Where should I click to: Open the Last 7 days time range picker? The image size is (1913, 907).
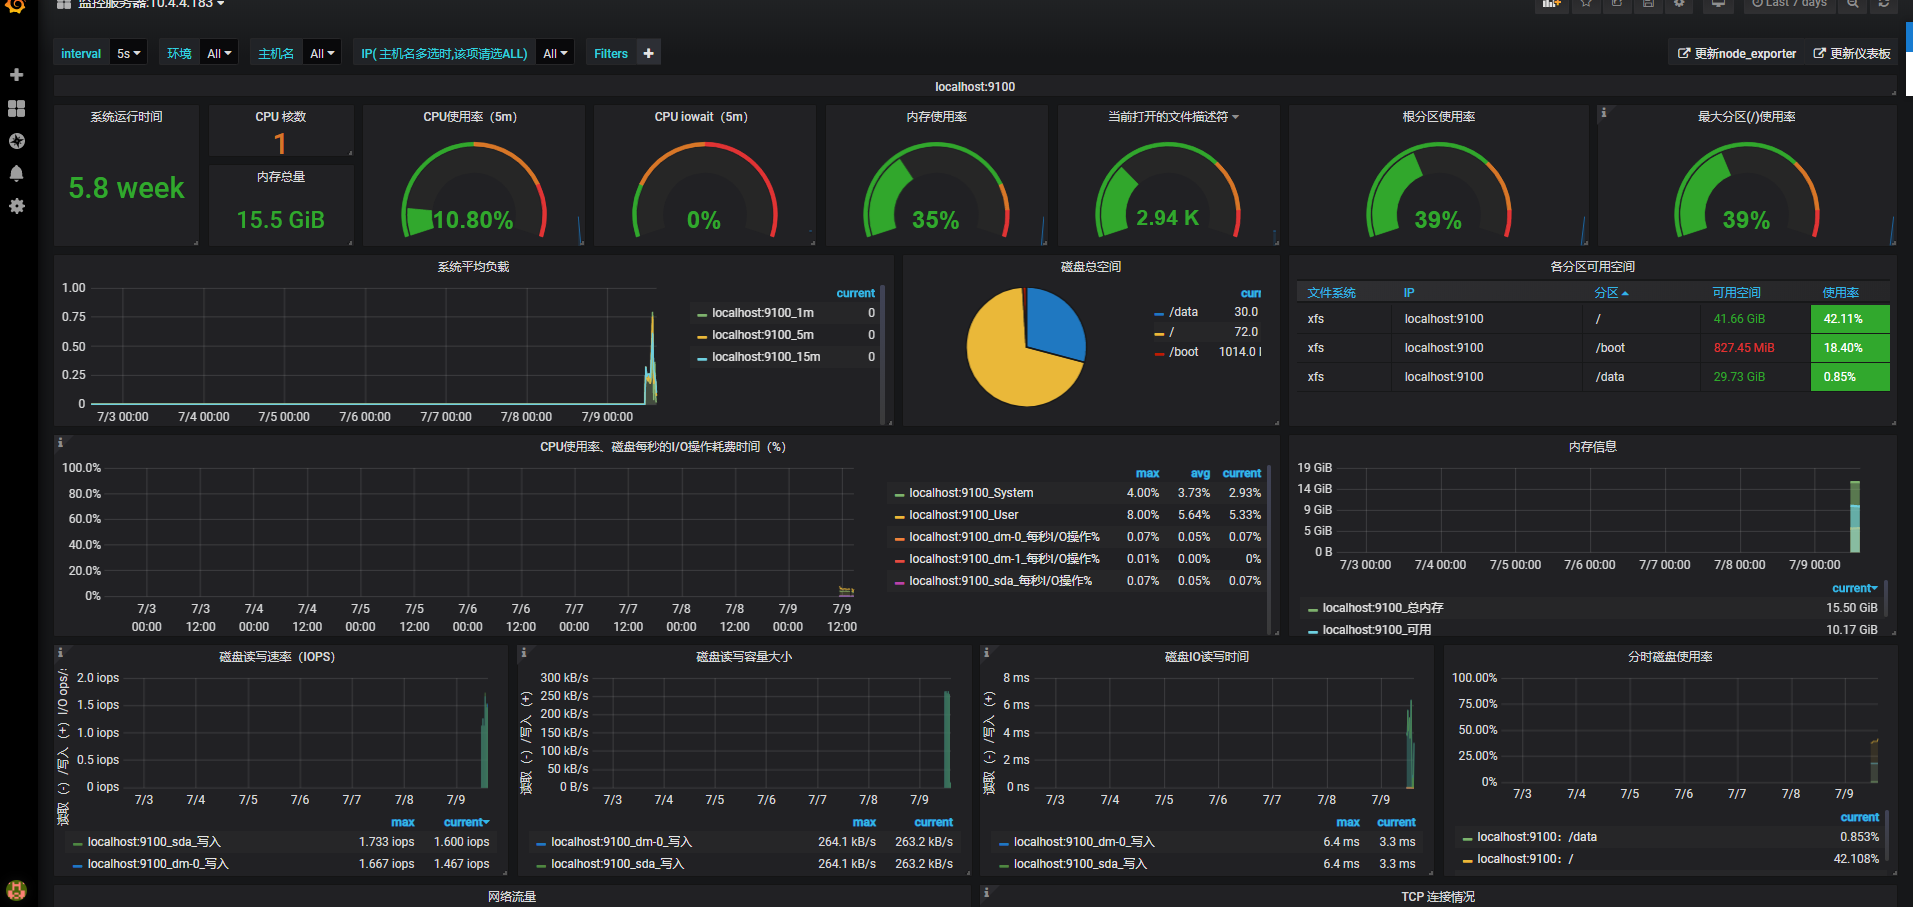point(1789,5)
